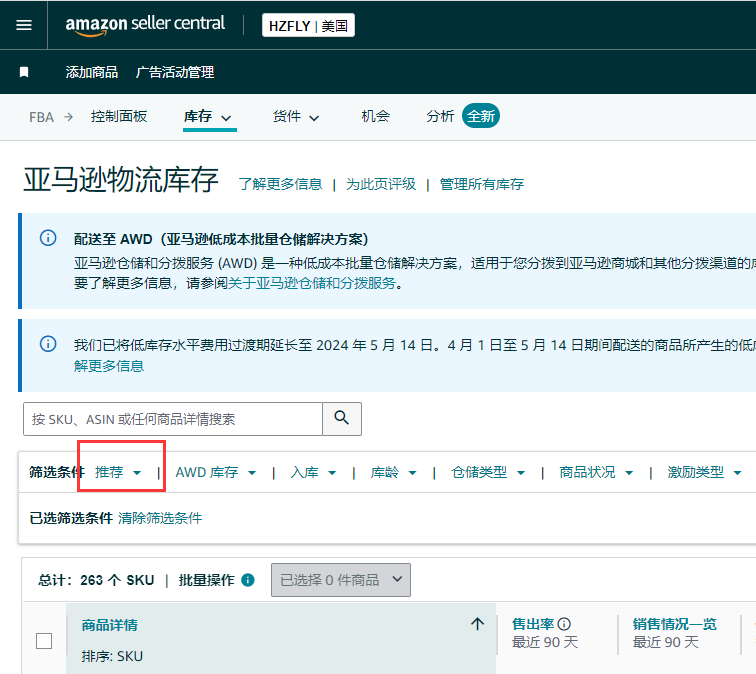Open the 解更多信息 link in the fee notice
This screenshot has height=674, width=756.
(109, 366)
